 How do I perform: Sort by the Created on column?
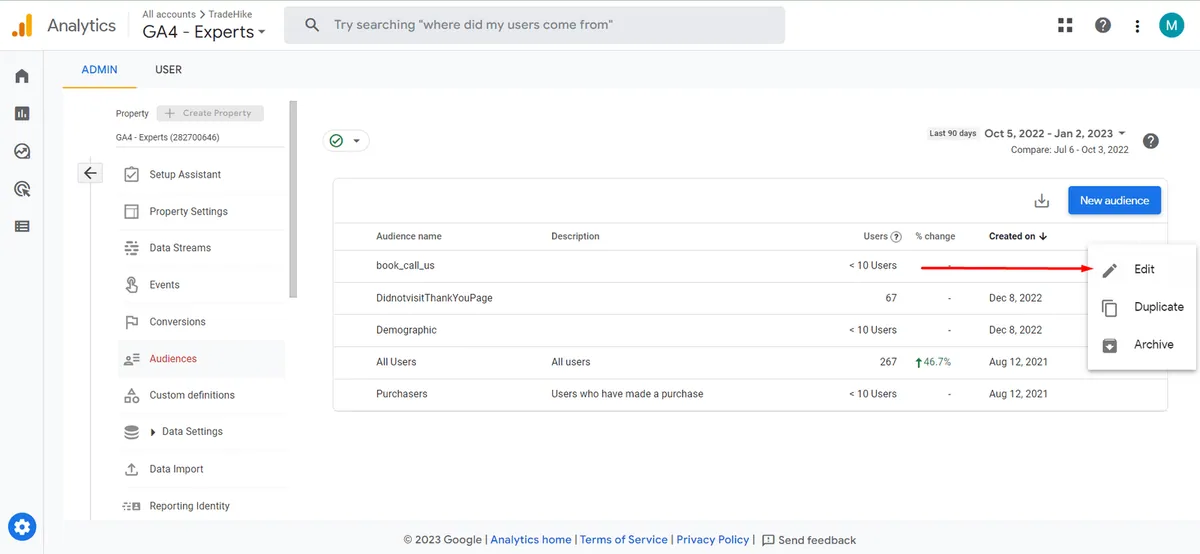pos(1018,237)
